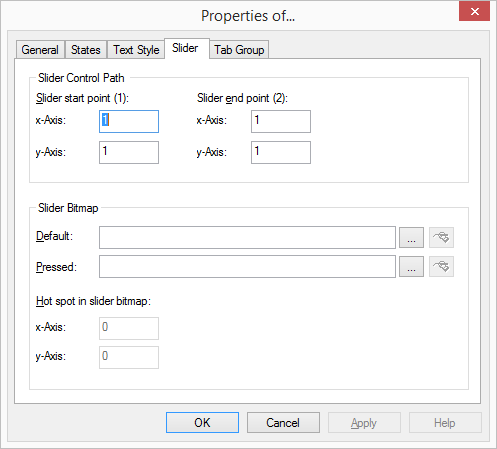Browse for Default slider bitmap with ellipsis button
This screenshot has width=497, height=449.
[x=411, y=237]
